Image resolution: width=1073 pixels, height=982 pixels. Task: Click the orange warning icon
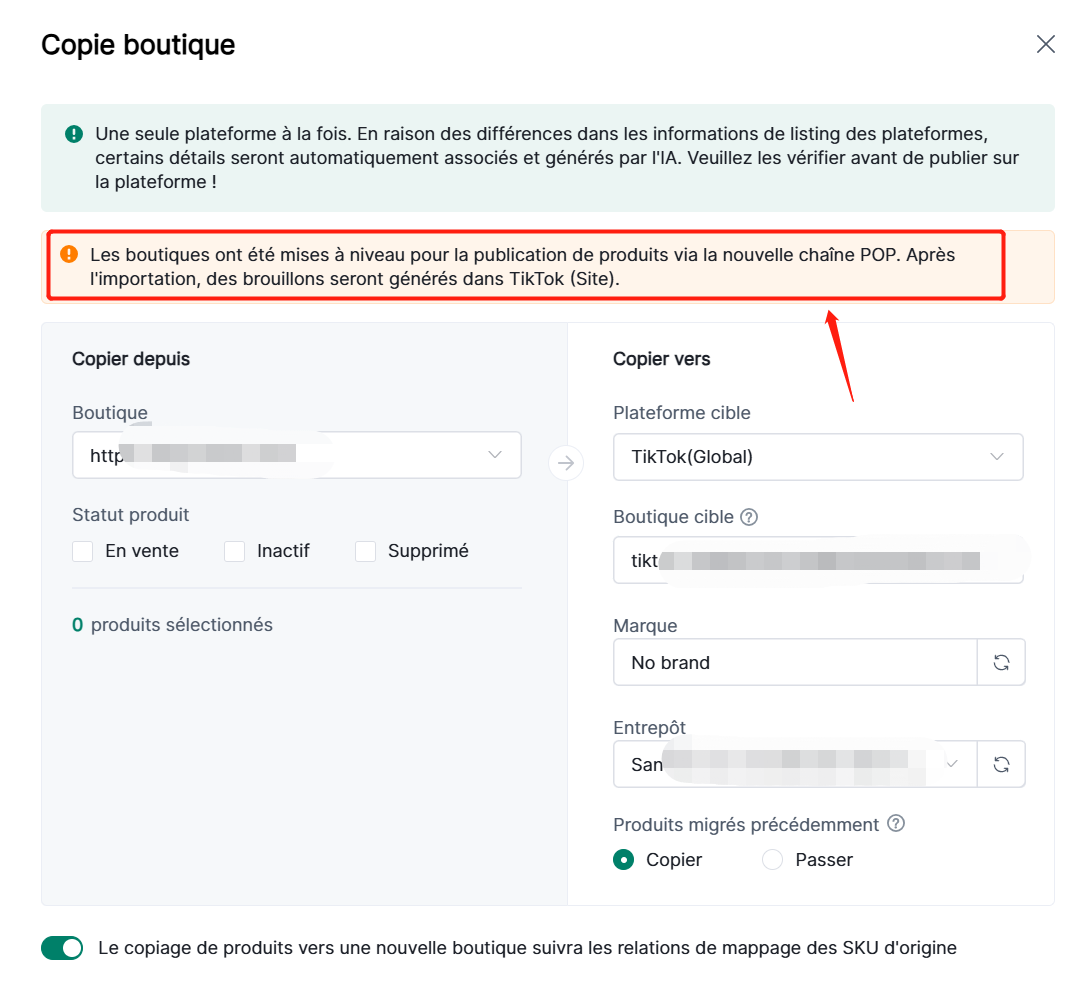(x=69, y=254)
